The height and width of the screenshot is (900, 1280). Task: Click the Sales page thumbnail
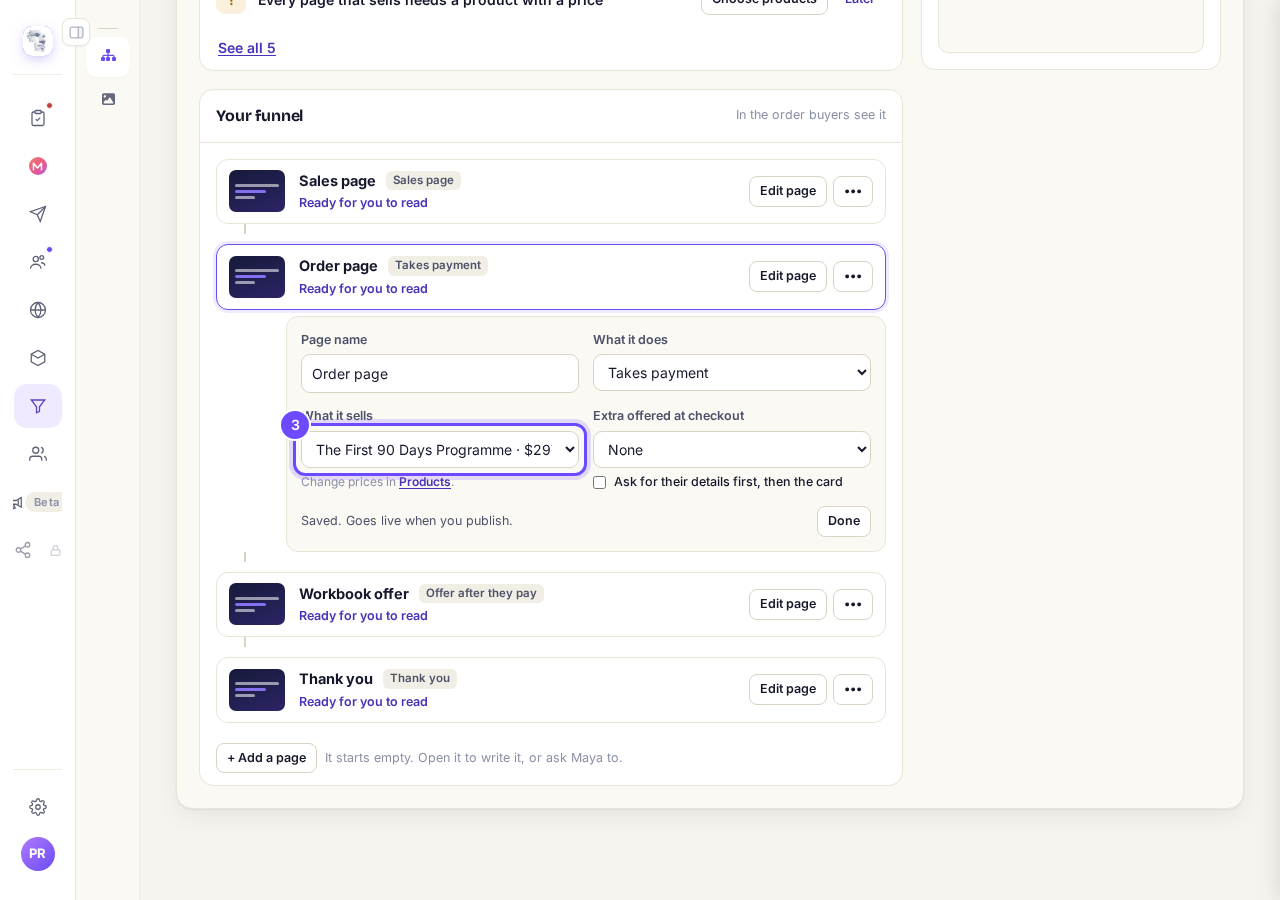point(257,191)
